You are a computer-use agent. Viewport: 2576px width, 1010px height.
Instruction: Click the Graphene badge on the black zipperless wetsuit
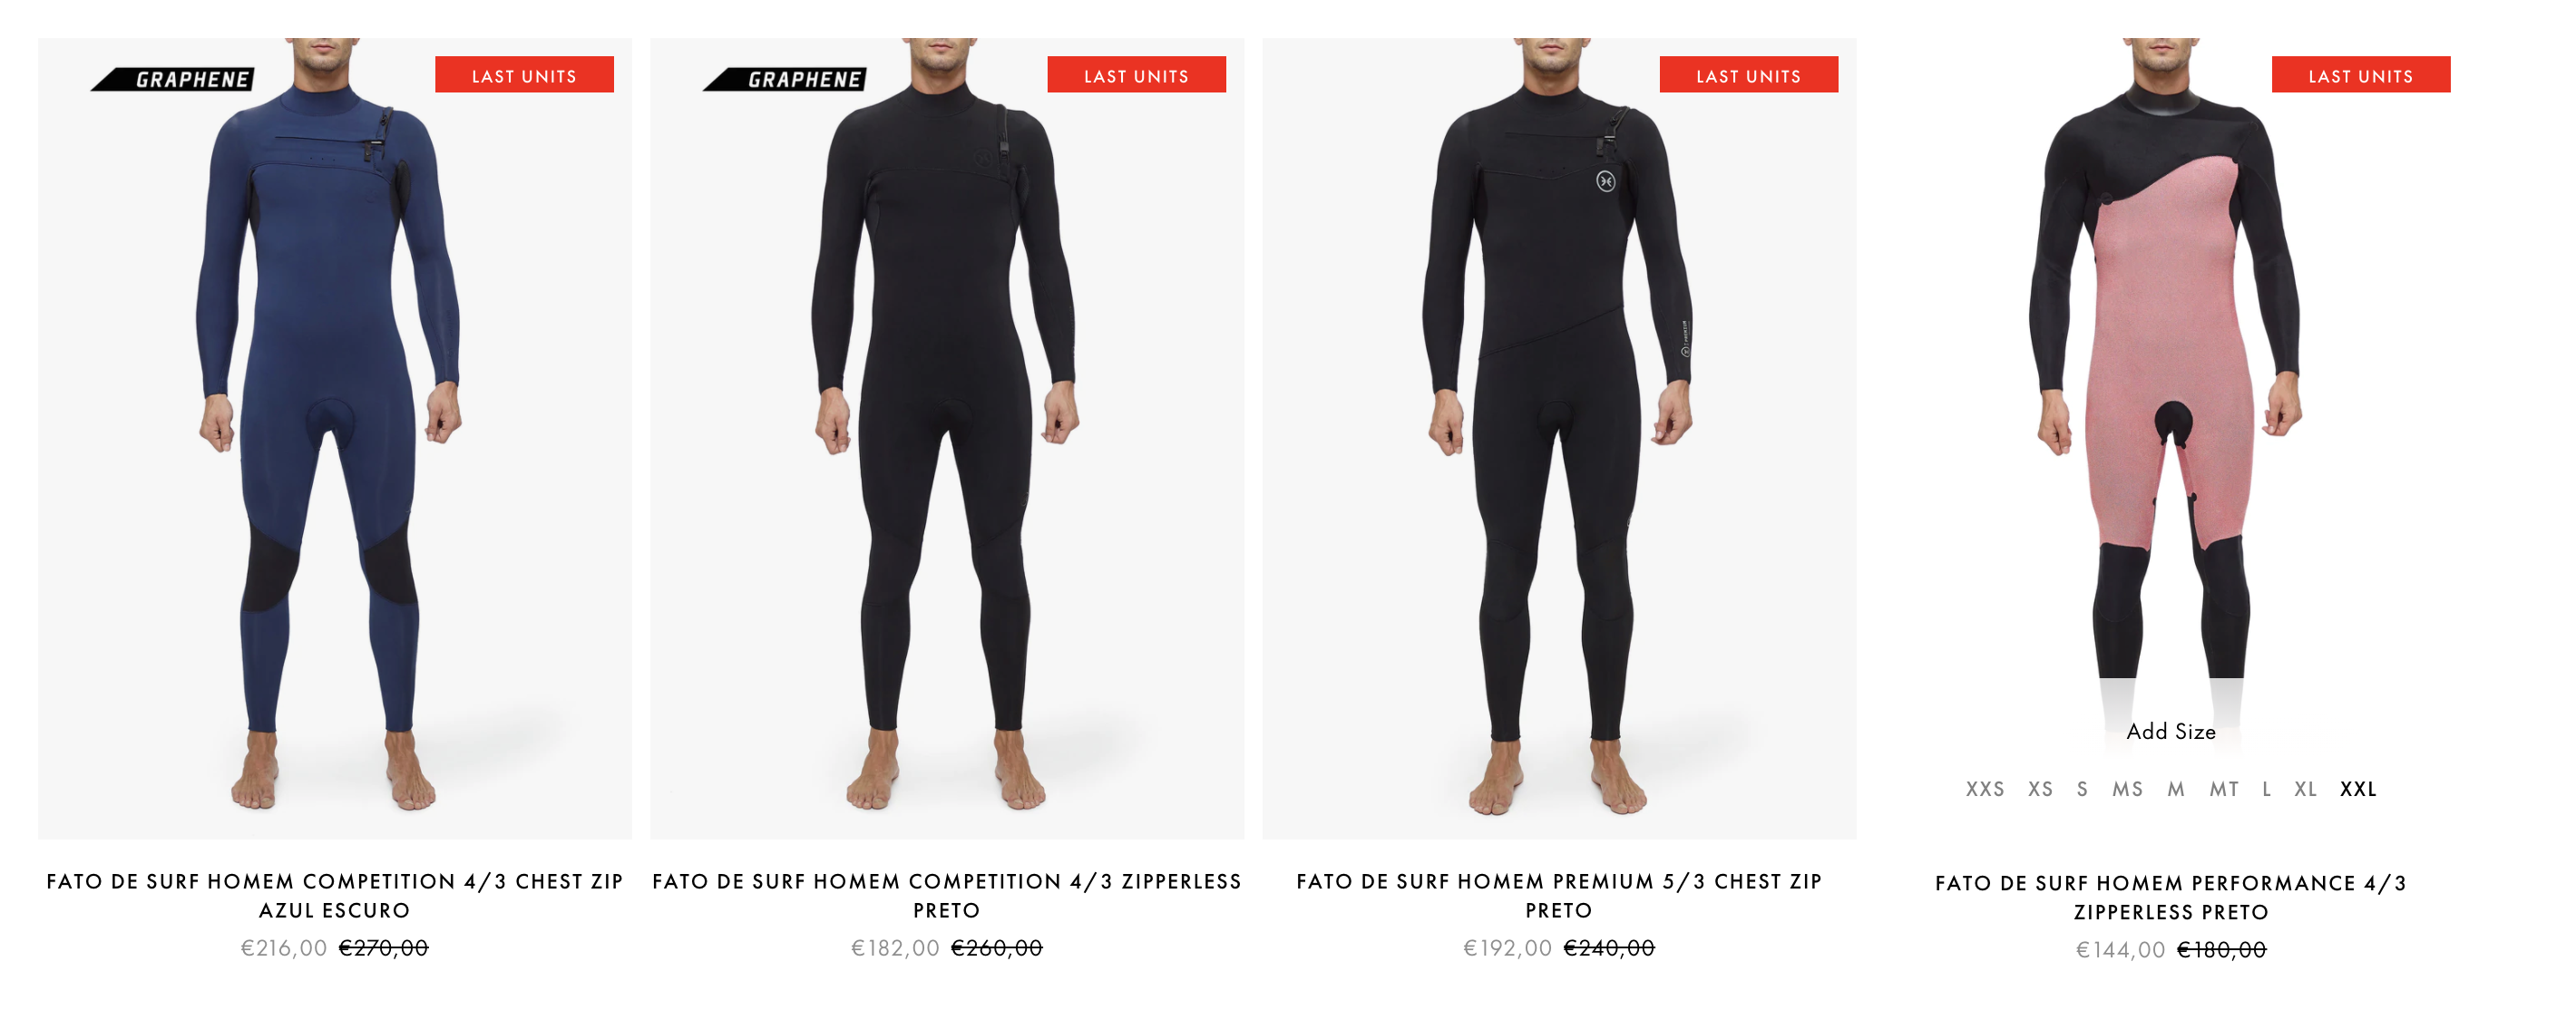tap(784, 79)
